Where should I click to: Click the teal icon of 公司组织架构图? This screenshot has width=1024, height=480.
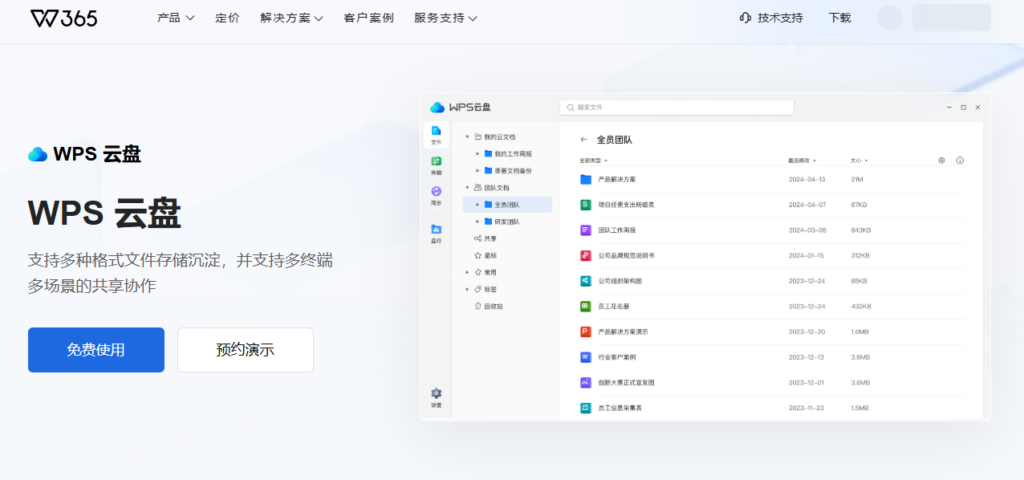(586, 281)
